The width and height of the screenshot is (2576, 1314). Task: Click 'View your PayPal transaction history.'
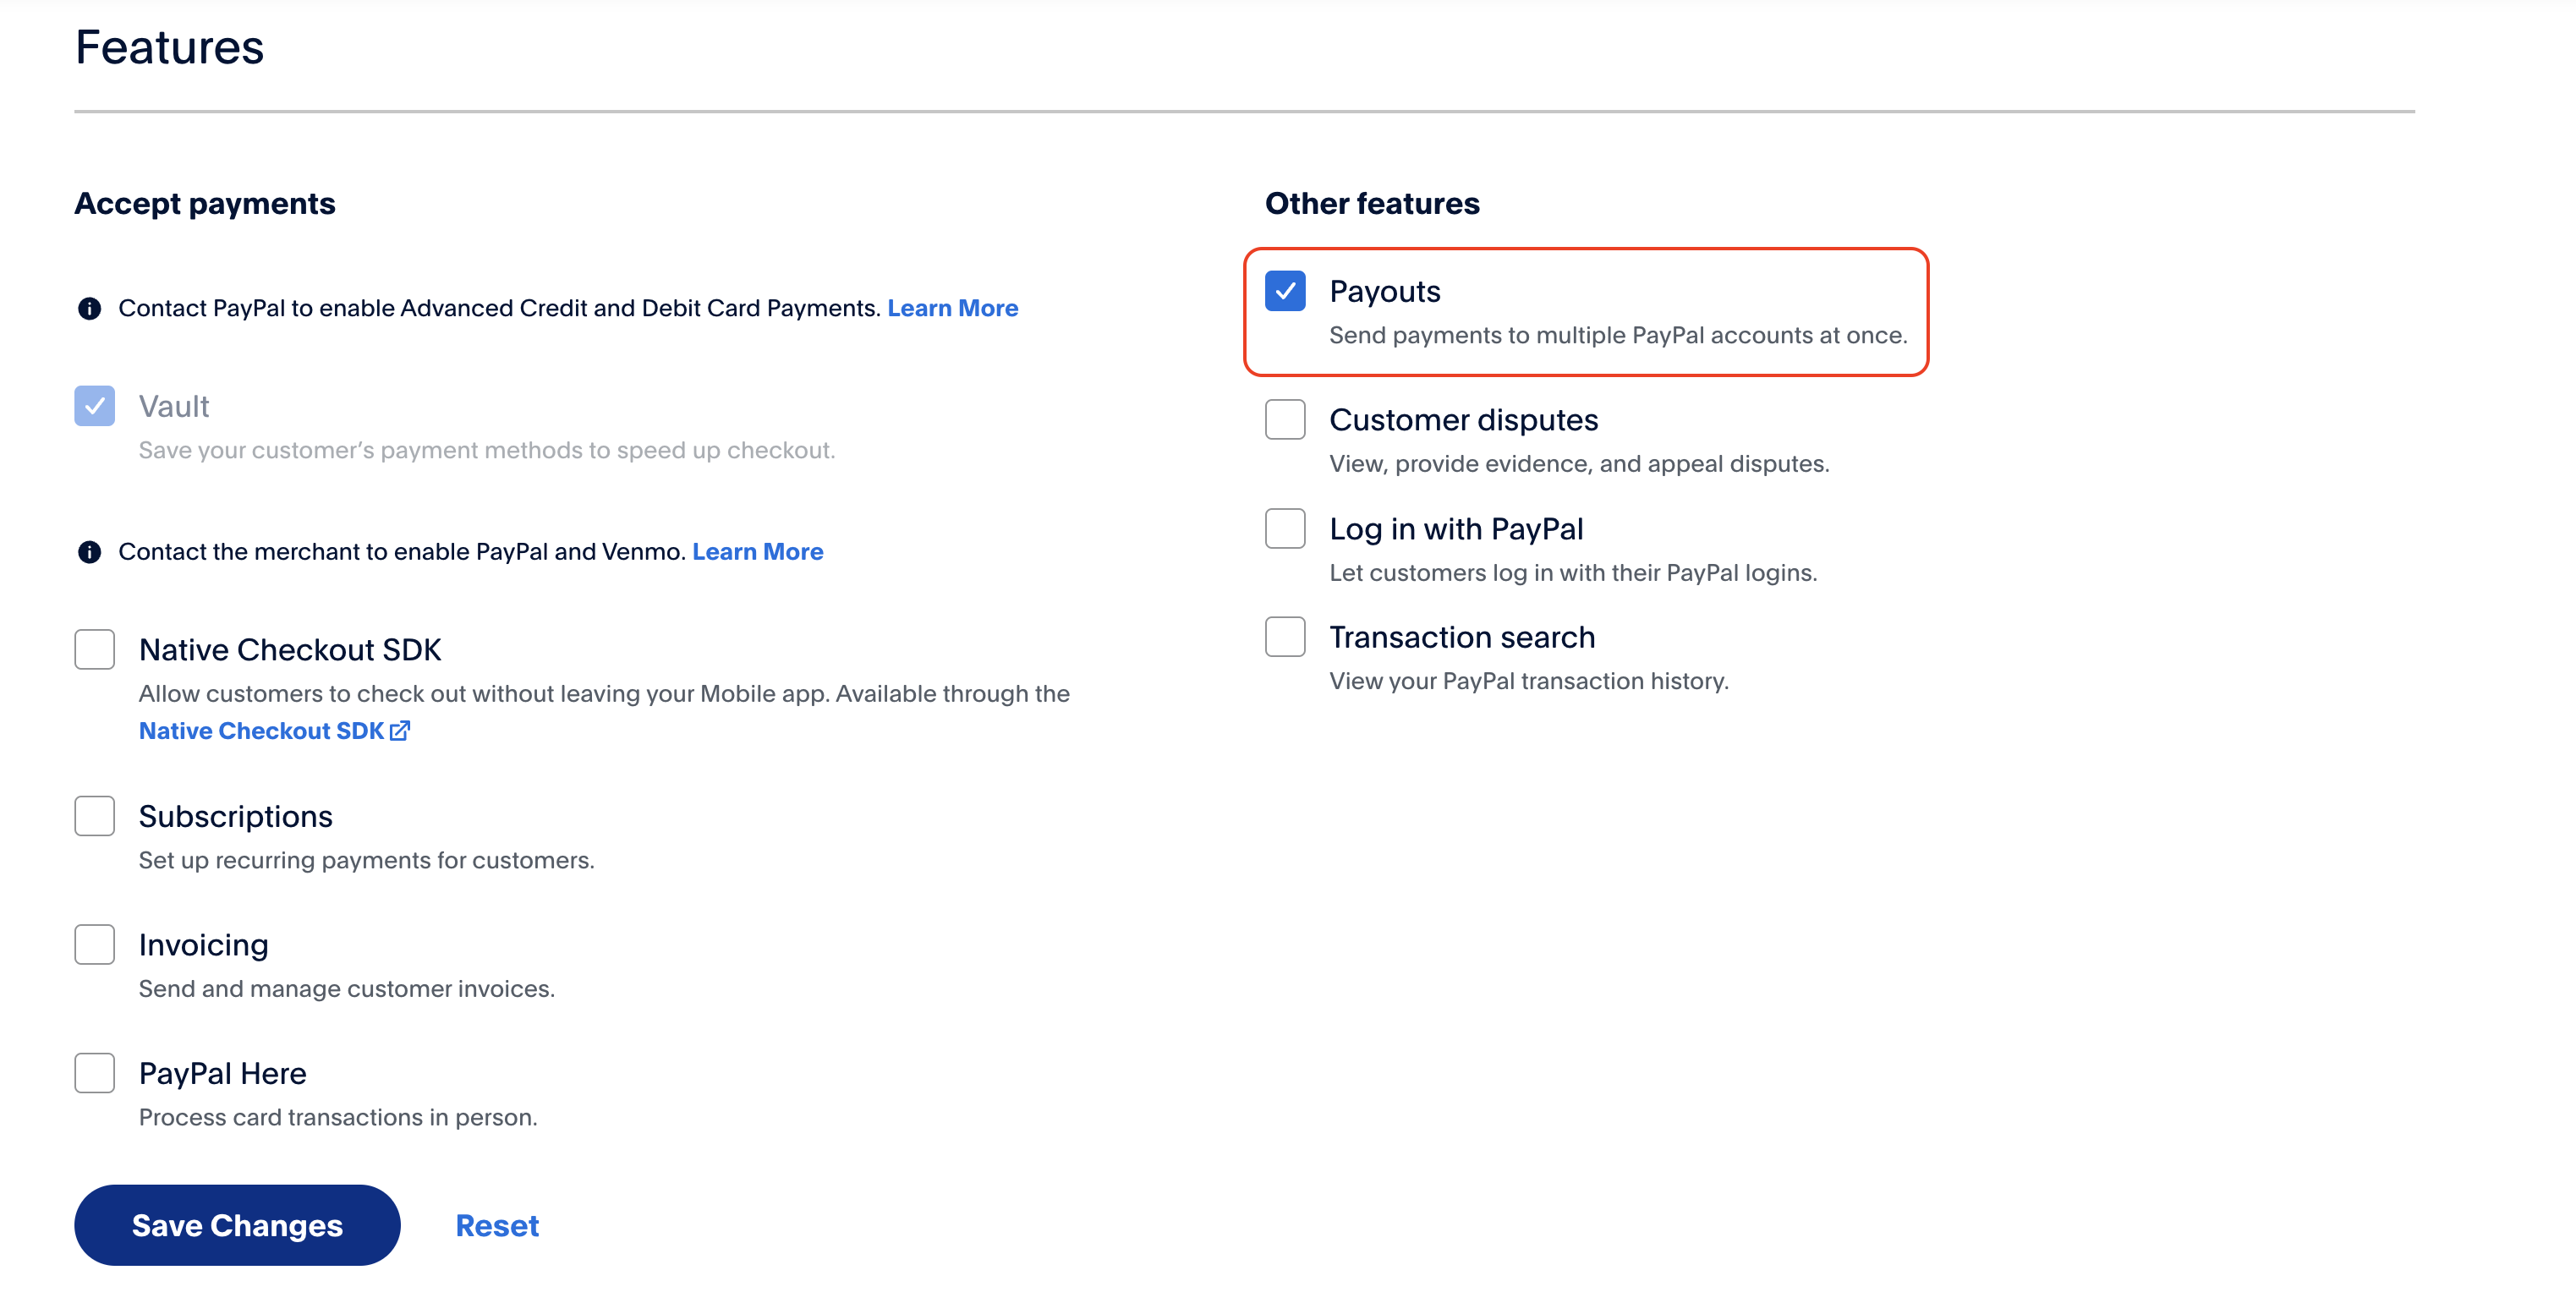coord(1529,681)
